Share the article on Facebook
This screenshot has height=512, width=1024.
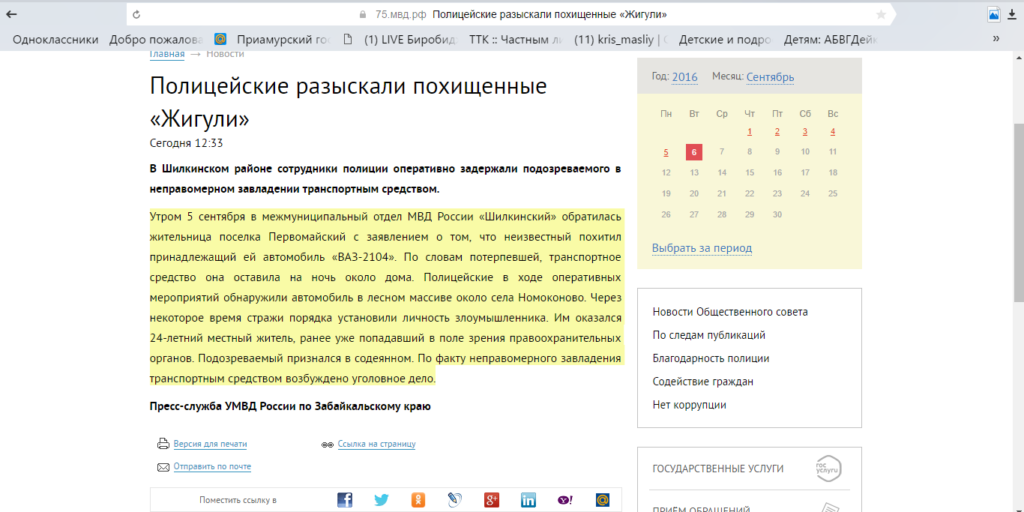(345, 500)
